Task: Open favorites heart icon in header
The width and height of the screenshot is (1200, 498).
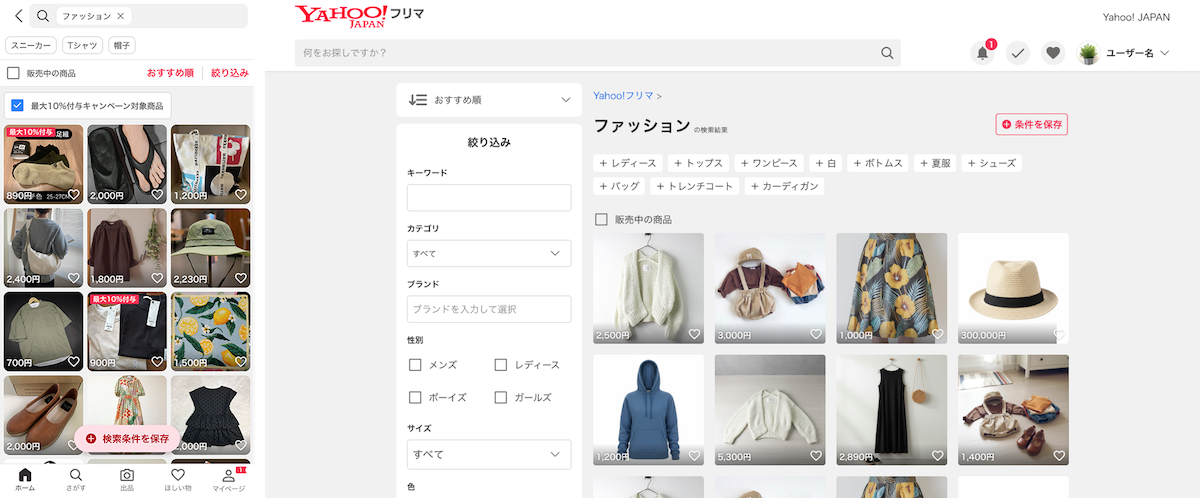Action: pyautogui.click(x=1052, y=53)
